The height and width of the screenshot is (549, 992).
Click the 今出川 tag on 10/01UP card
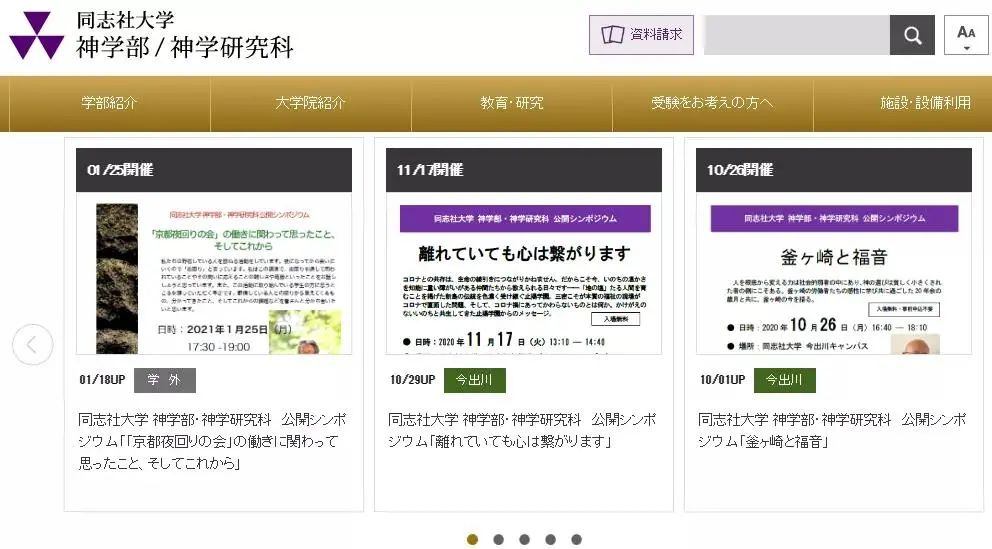[784, 380]
